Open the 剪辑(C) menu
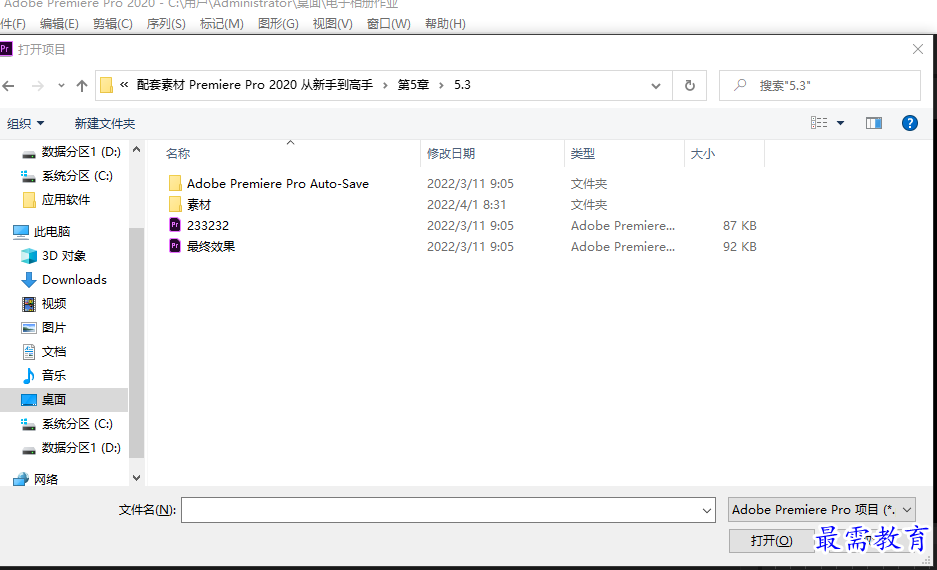Viewport: 937px width, 570px height. 113,24
